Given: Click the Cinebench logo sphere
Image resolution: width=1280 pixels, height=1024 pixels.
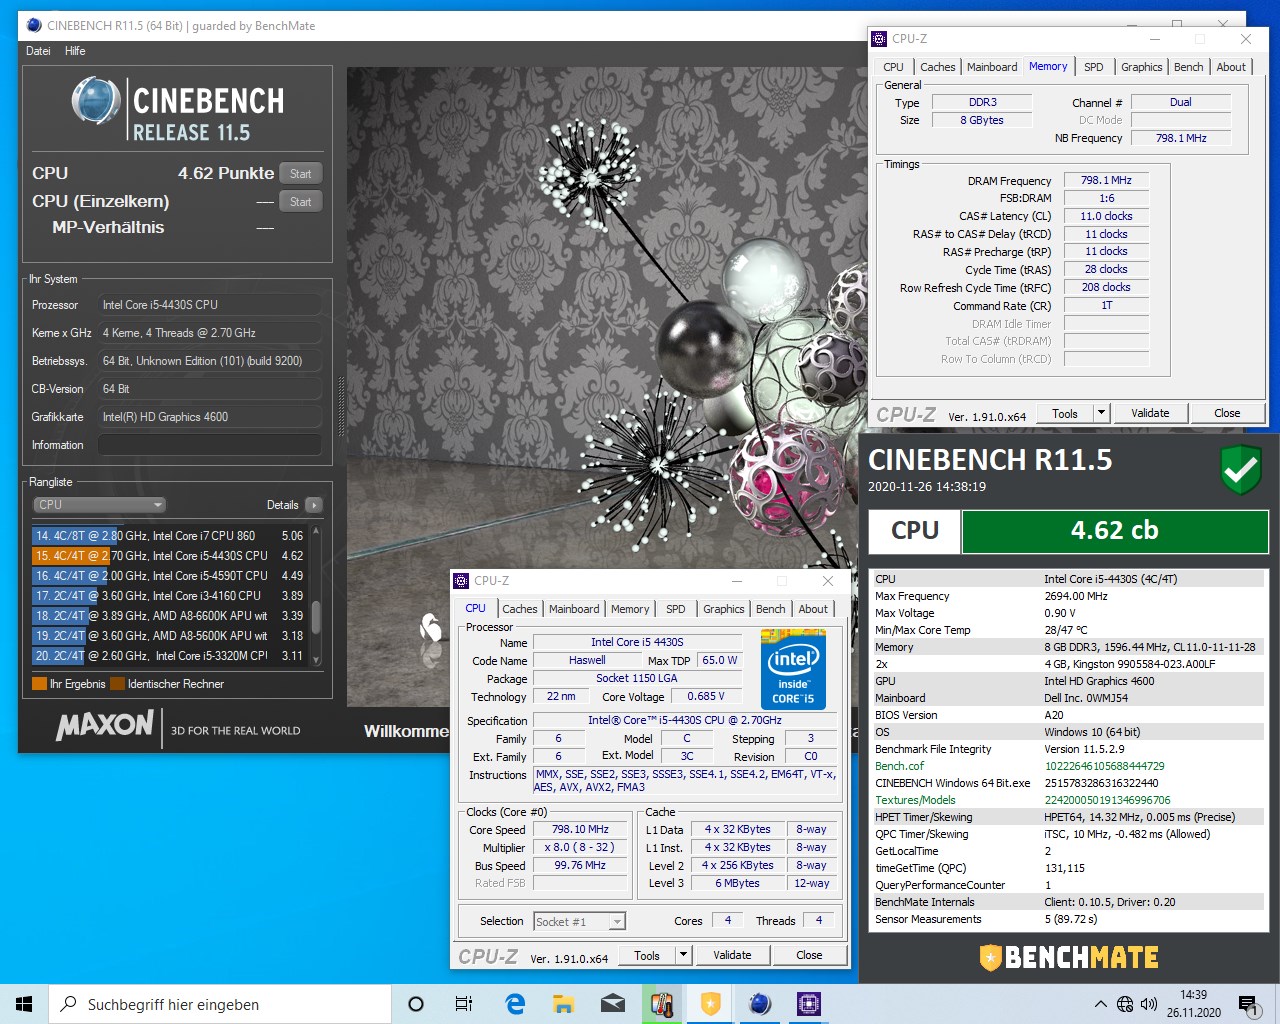Looking at the screenshot, I should pos(96,103).
